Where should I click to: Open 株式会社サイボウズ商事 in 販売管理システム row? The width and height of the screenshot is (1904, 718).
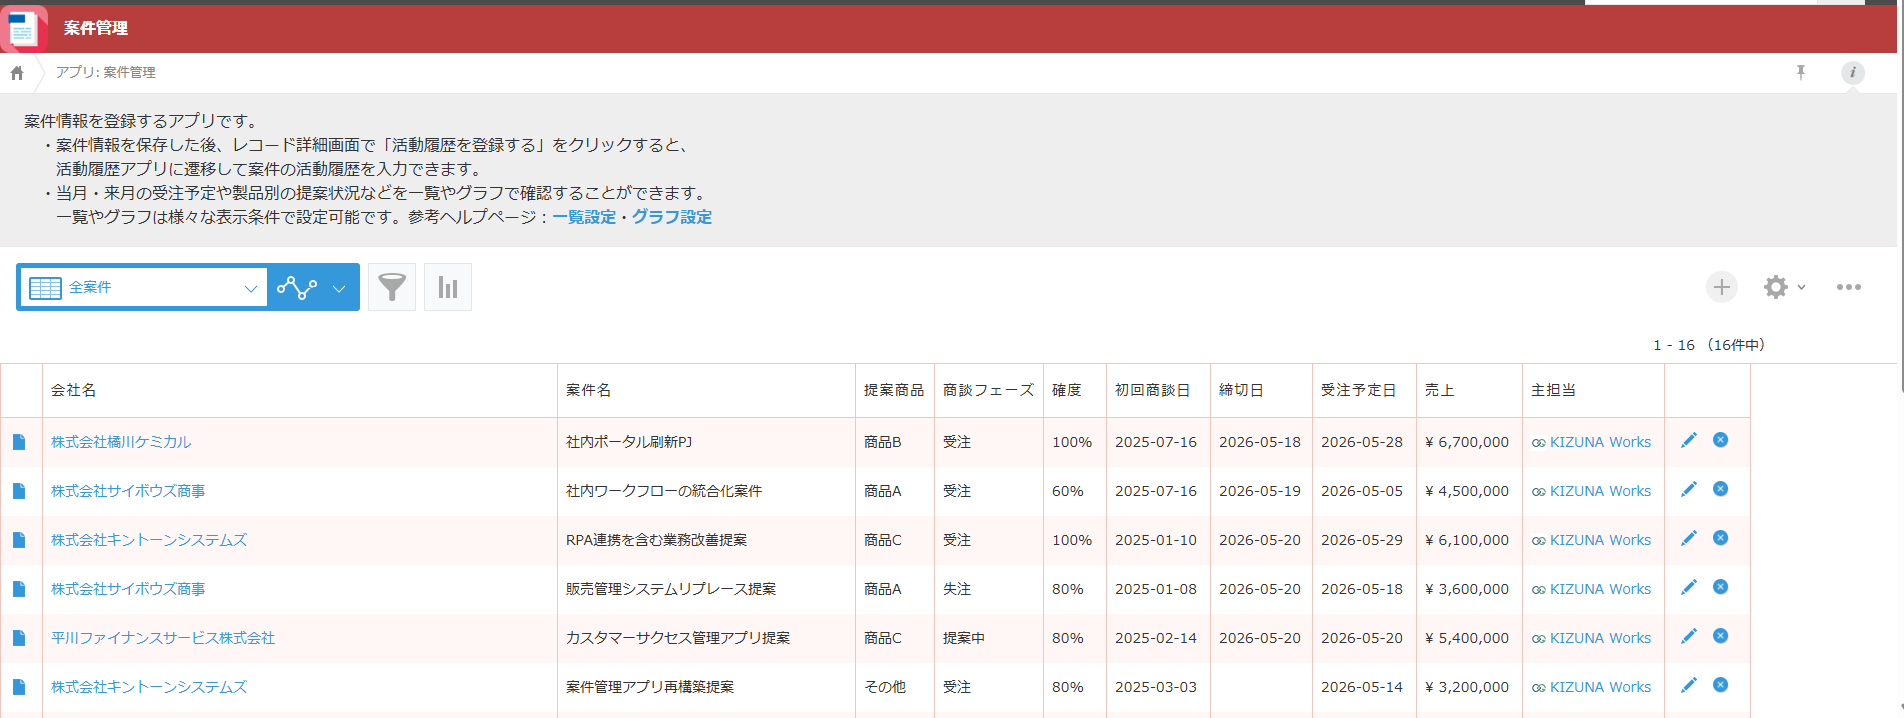click(x=128, y=589)
